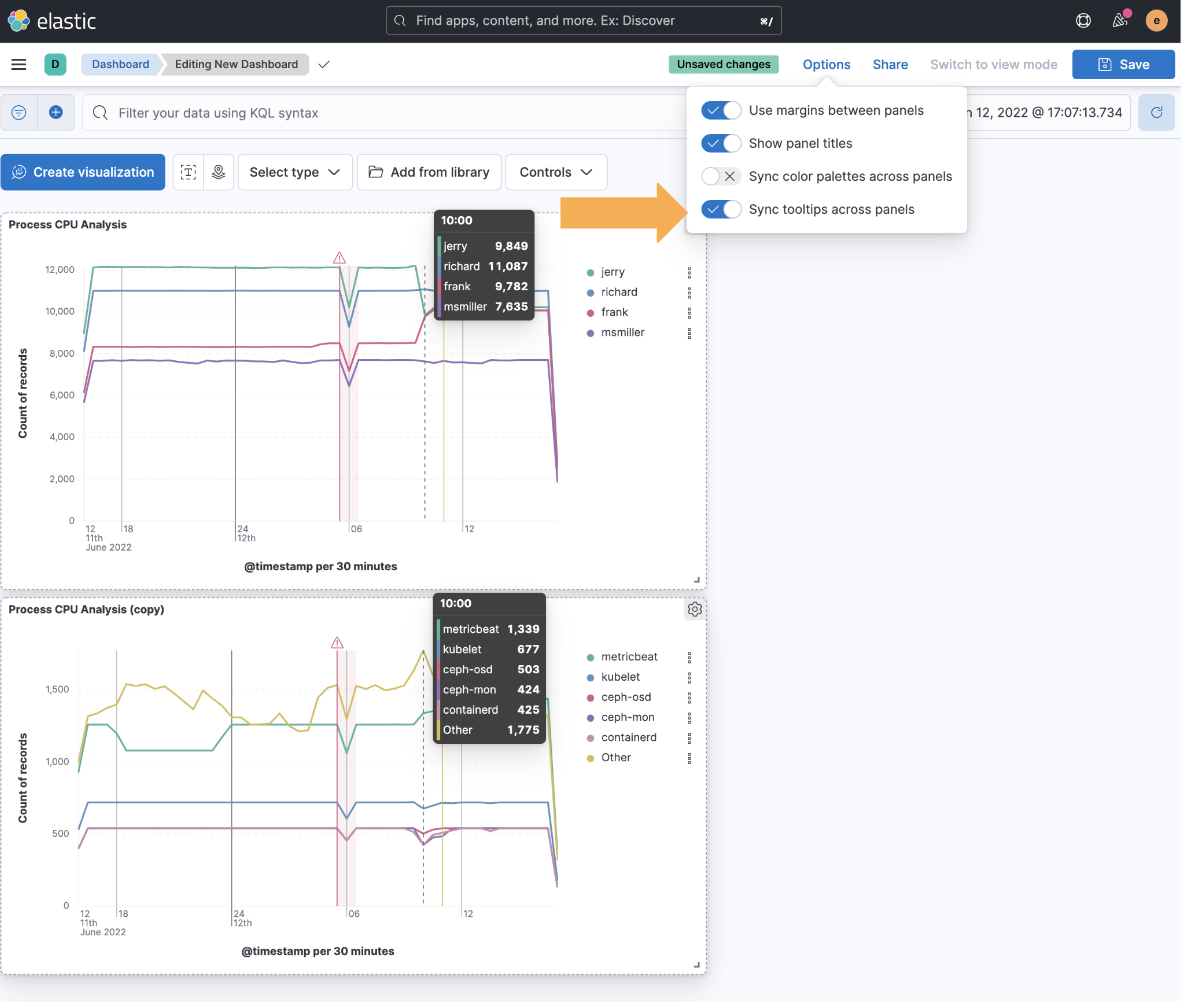The image size is (1182, 1002).
Task: Click the maps visualization icon
Action: click(x=218, y=172)
